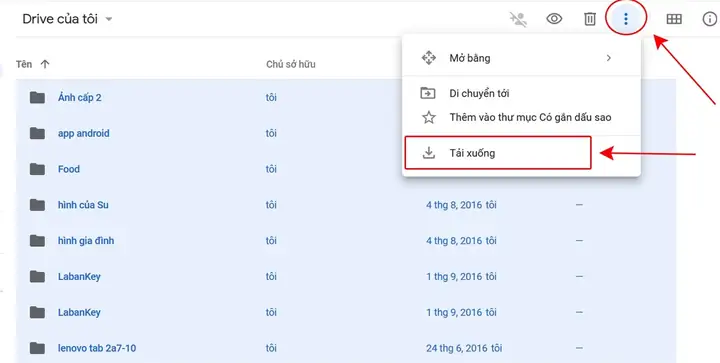This screenshot has width=720, height=363.
Task: Click owner 'tôi' in 'app android' row
Action: (x=271, y=134)
